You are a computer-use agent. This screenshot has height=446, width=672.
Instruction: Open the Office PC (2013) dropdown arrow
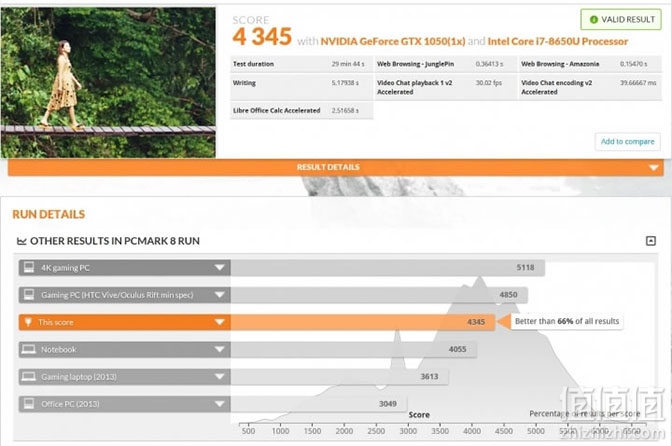tap(219, 404)
